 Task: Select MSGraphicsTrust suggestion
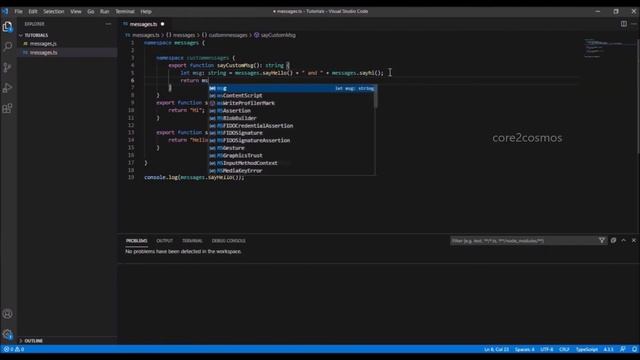pyautogui.click(x=292, y=156)
